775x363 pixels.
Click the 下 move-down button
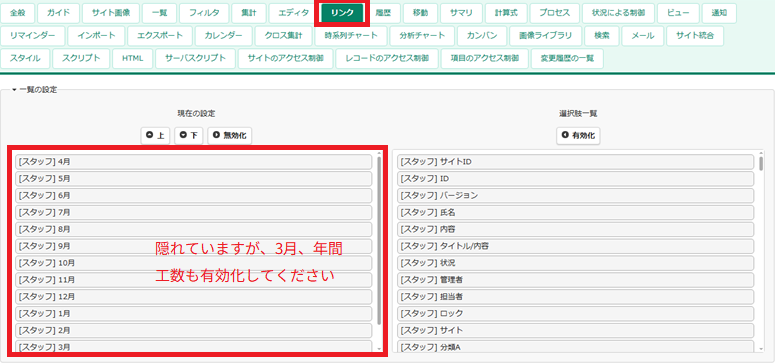point(188,135)
